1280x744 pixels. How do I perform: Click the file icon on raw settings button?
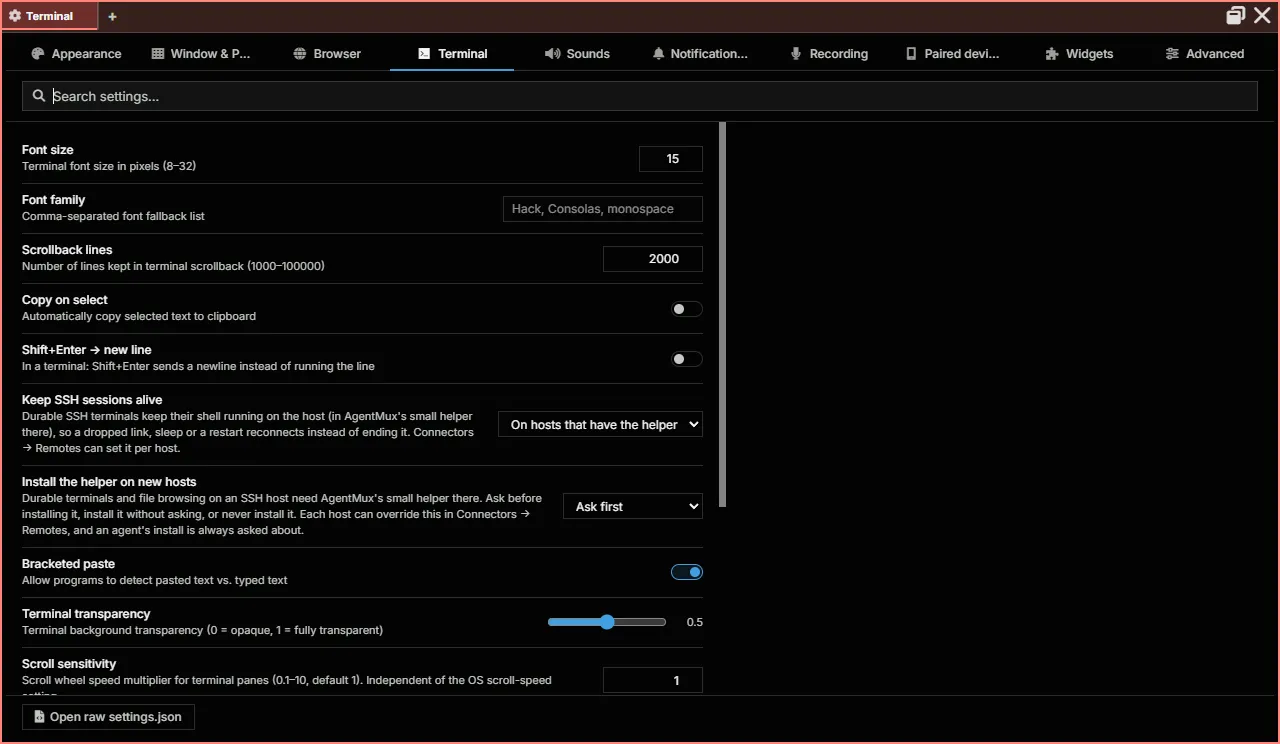[x=39, y=717]
